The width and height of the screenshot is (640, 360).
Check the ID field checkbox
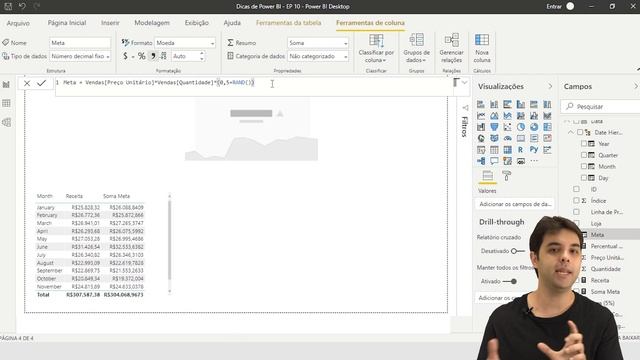tap(576, 189)
